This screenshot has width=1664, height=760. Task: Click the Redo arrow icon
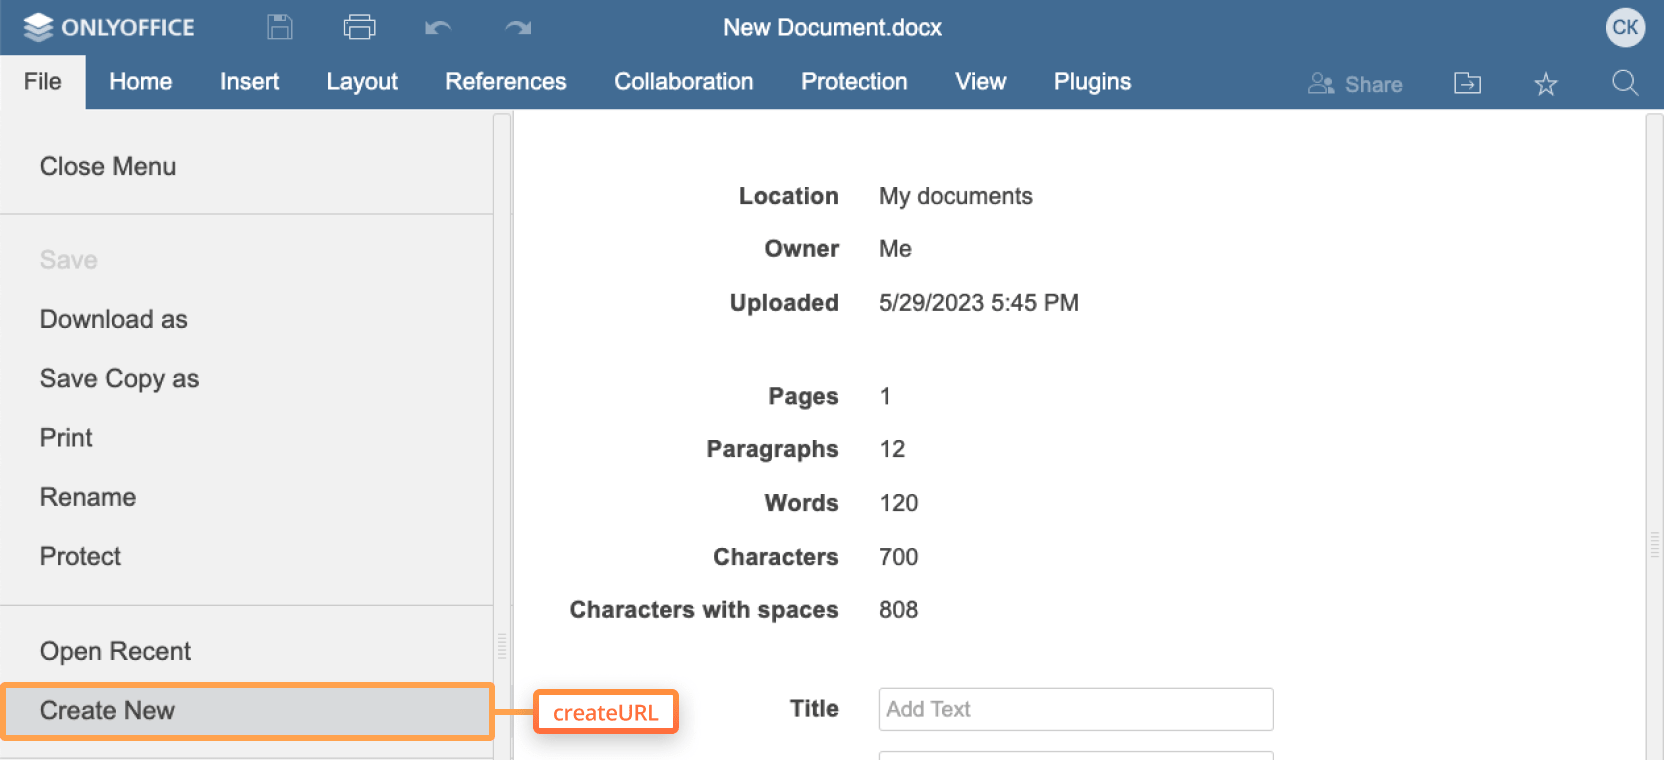click(x=518, y=28)
